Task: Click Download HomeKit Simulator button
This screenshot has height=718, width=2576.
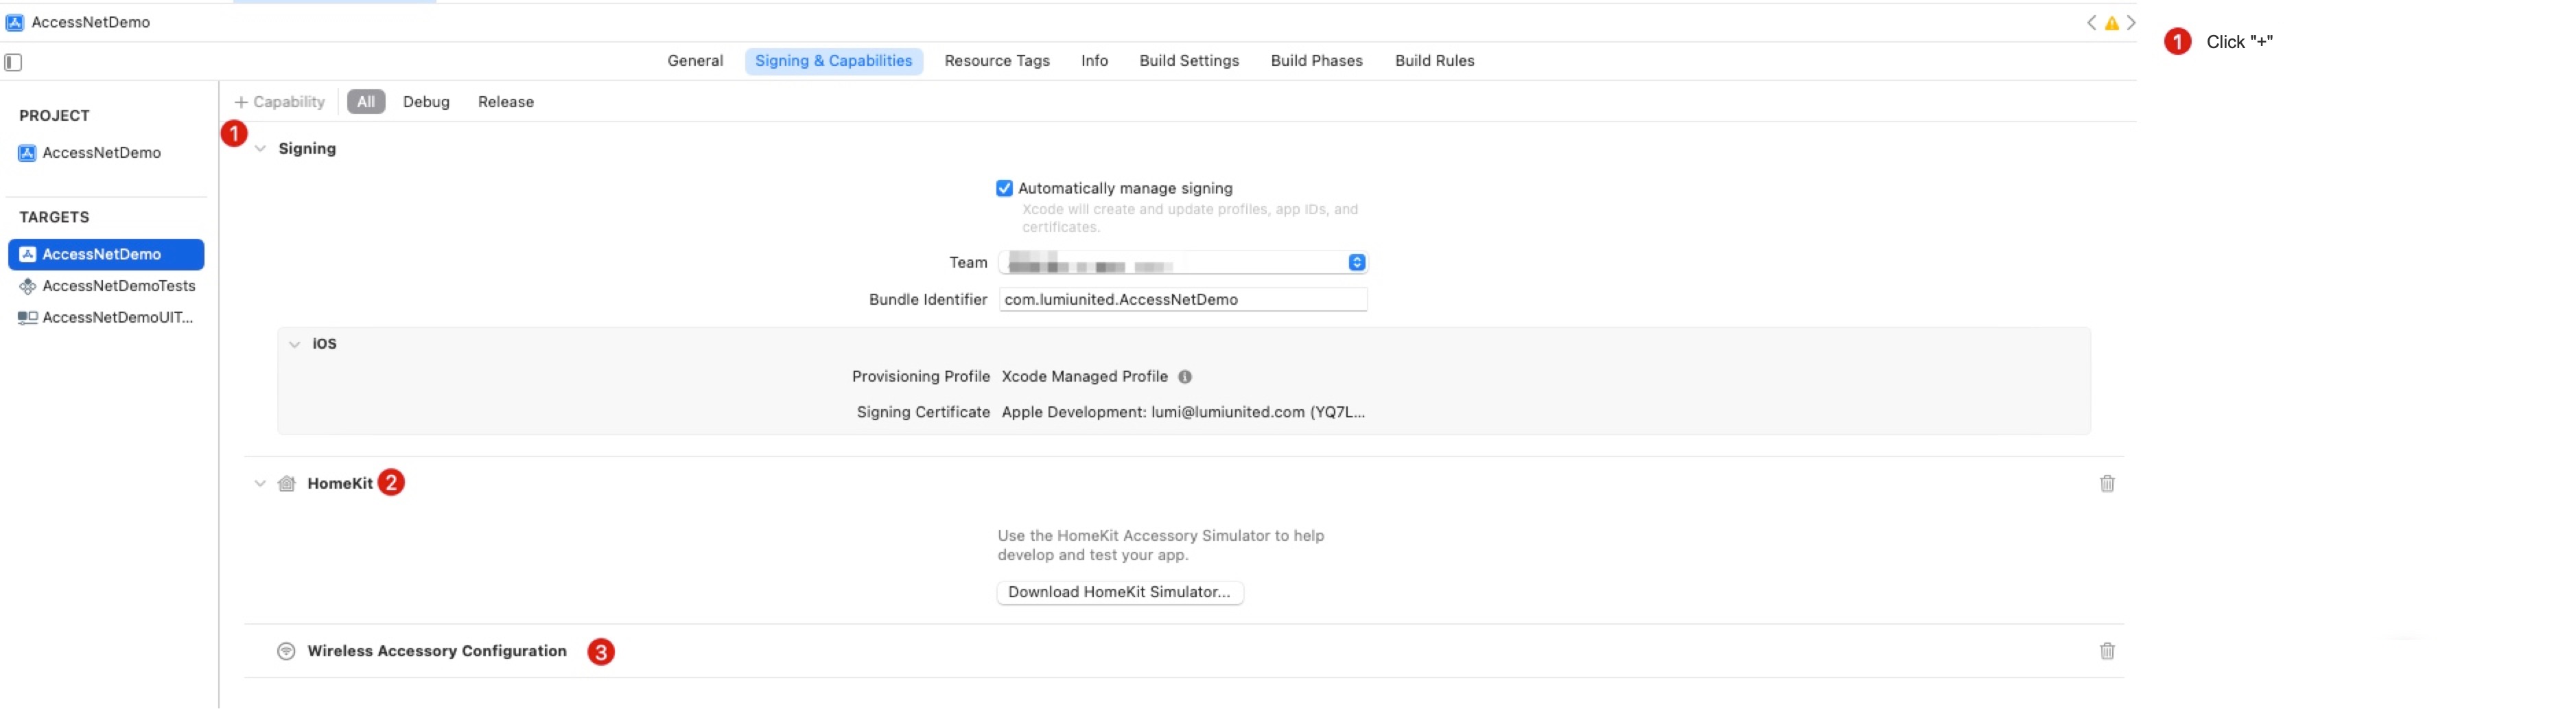Action: pyautogui.click(x=1120, y=593)
